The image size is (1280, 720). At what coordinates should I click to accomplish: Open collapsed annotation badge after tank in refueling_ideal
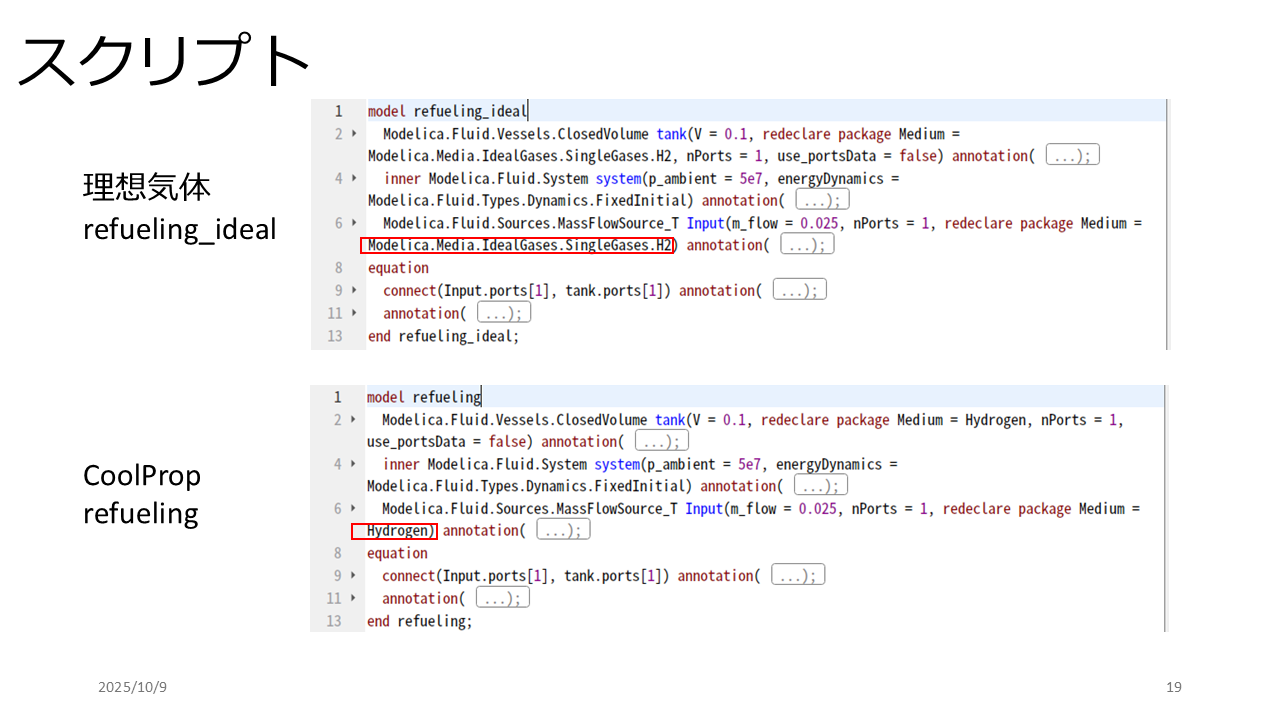(1072, 156)
